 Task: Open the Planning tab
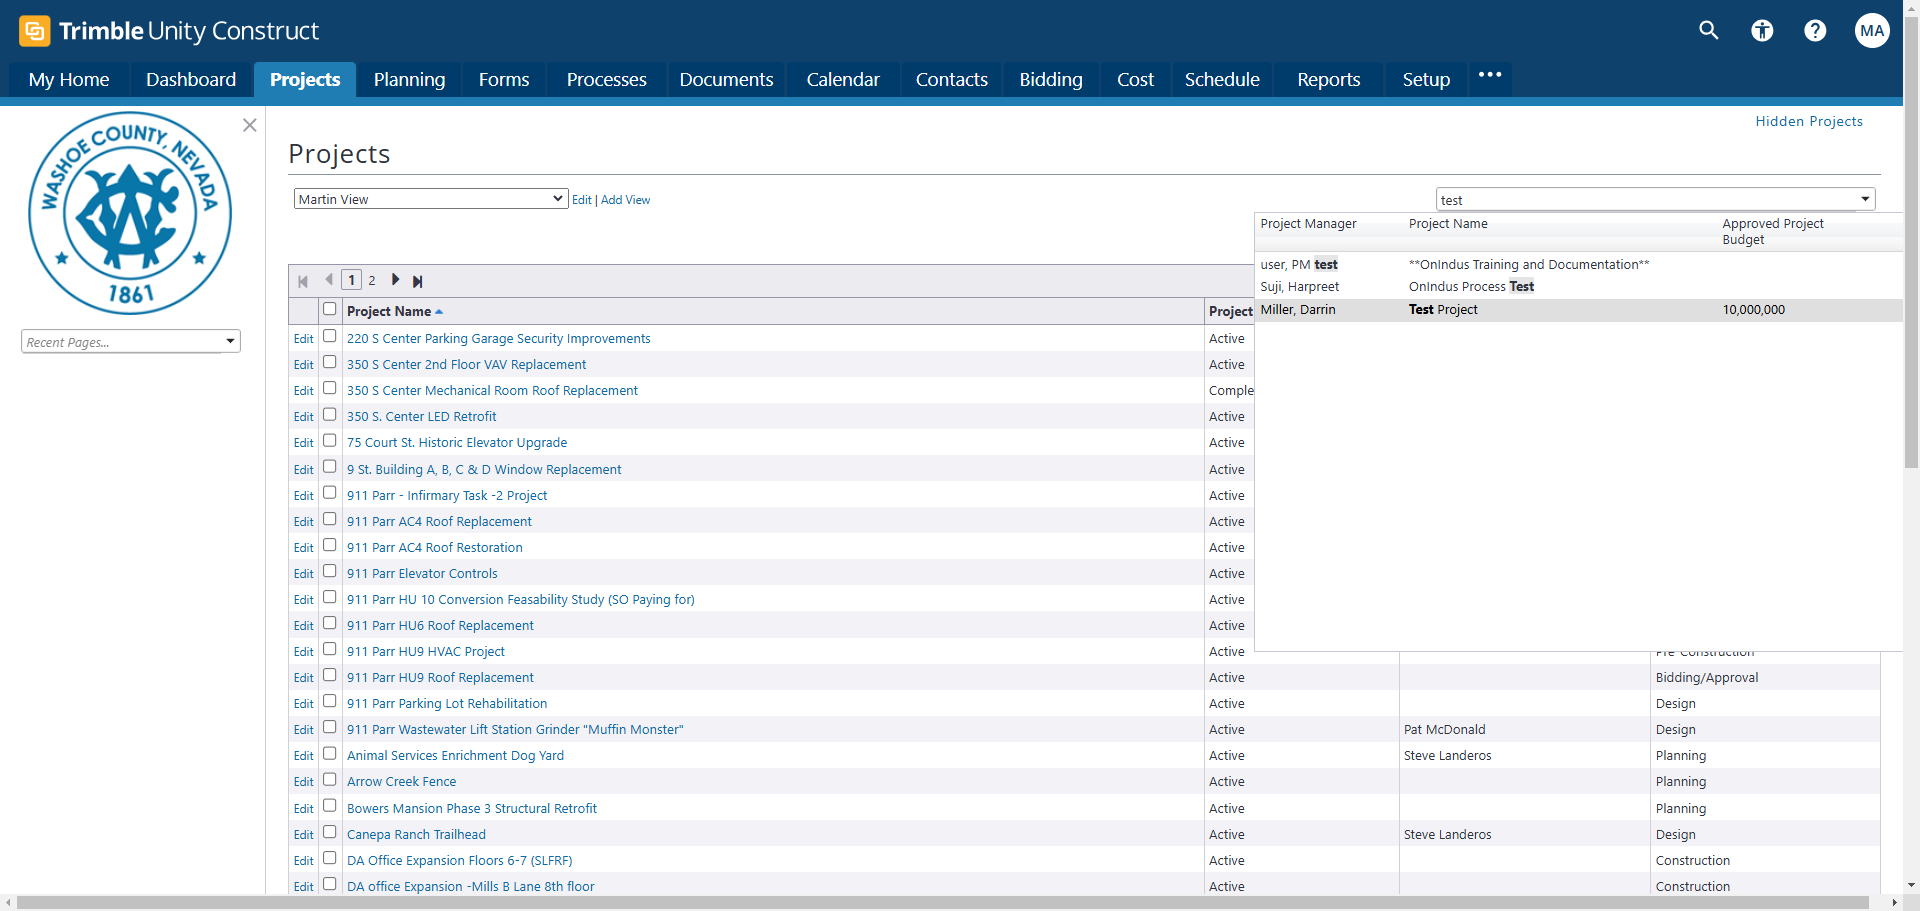point(409,80)
